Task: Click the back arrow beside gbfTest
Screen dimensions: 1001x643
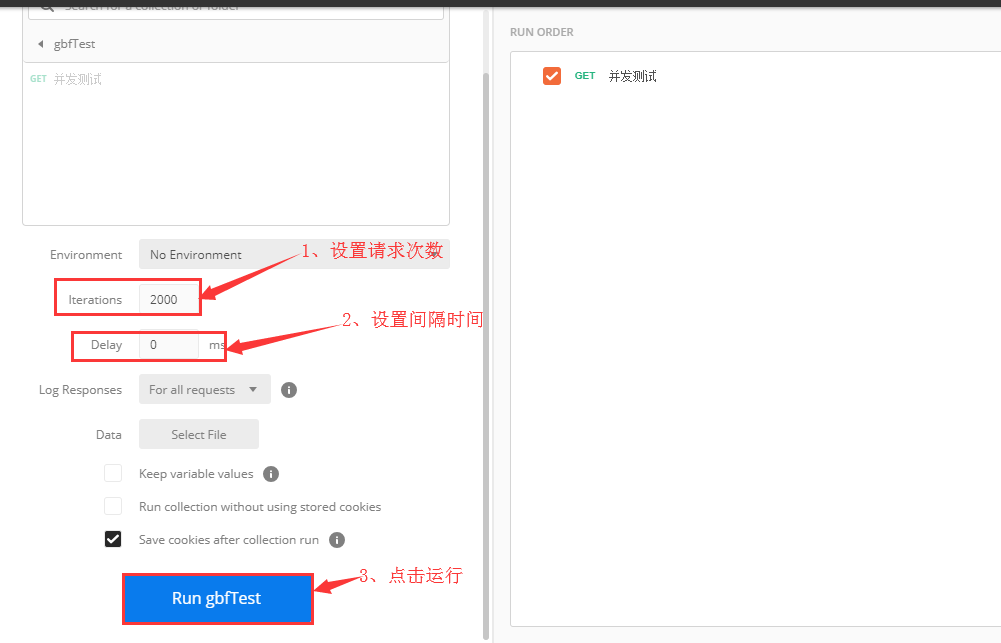Action: [x=41, y=44]
